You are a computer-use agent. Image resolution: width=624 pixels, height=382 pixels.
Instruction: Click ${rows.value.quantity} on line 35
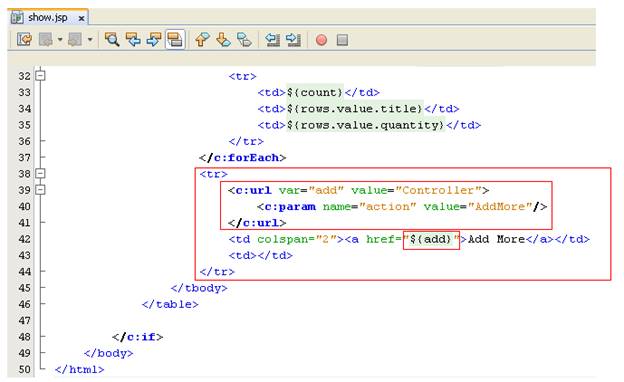(x=365, y=125)
